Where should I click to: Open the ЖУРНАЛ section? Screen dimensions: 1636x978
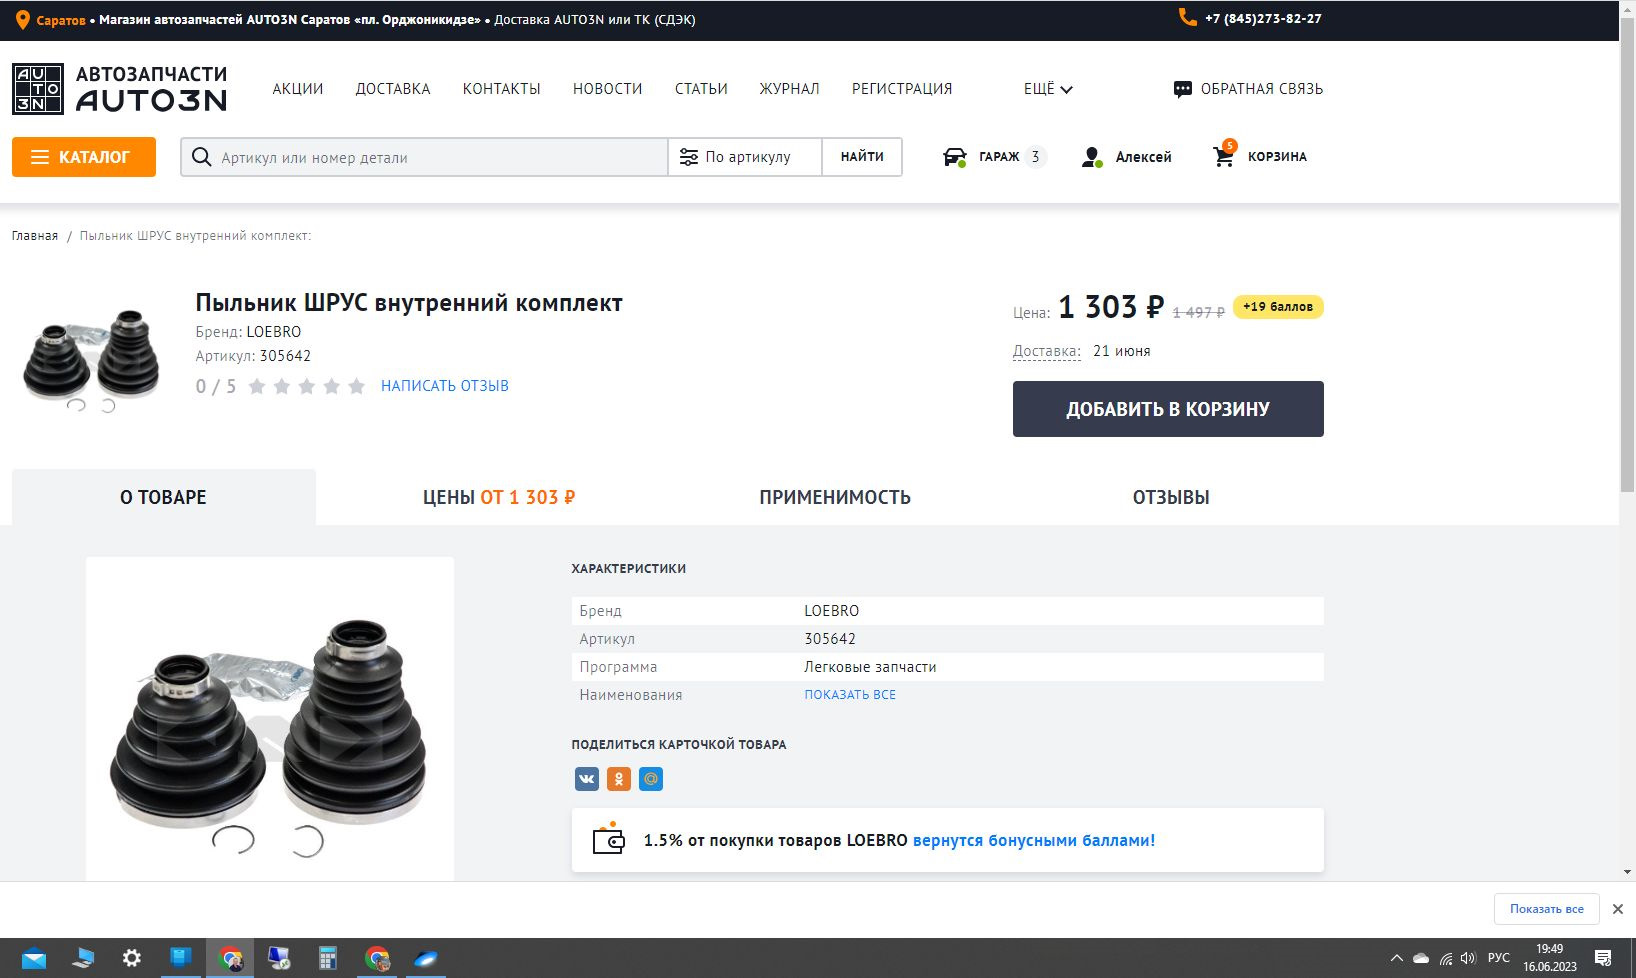tap(789, 89)
